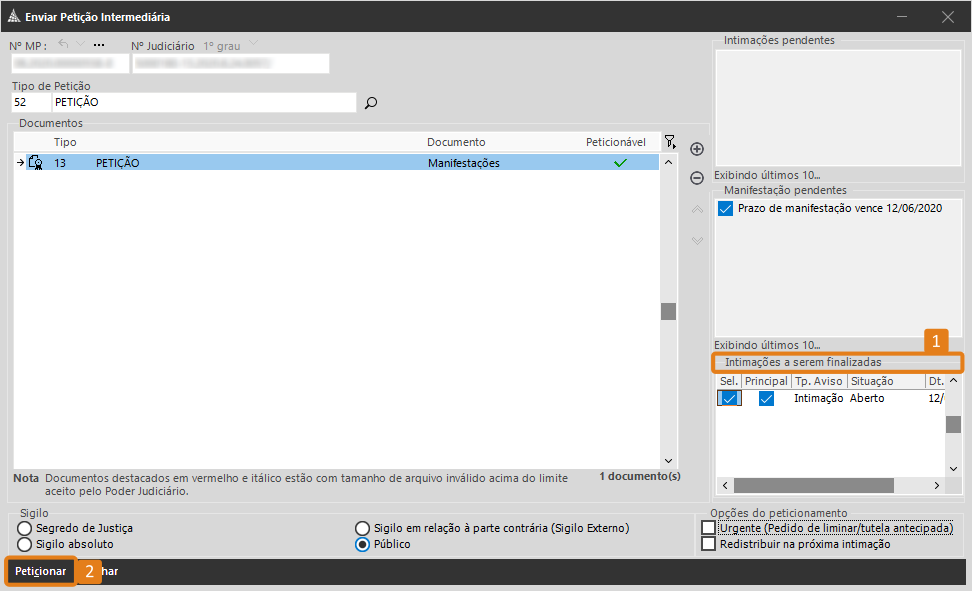The width and height of the screenshot is (972, 591).
Task: Add a document with the plus icon
Action: pyautogui.click(x=697, y=149)
